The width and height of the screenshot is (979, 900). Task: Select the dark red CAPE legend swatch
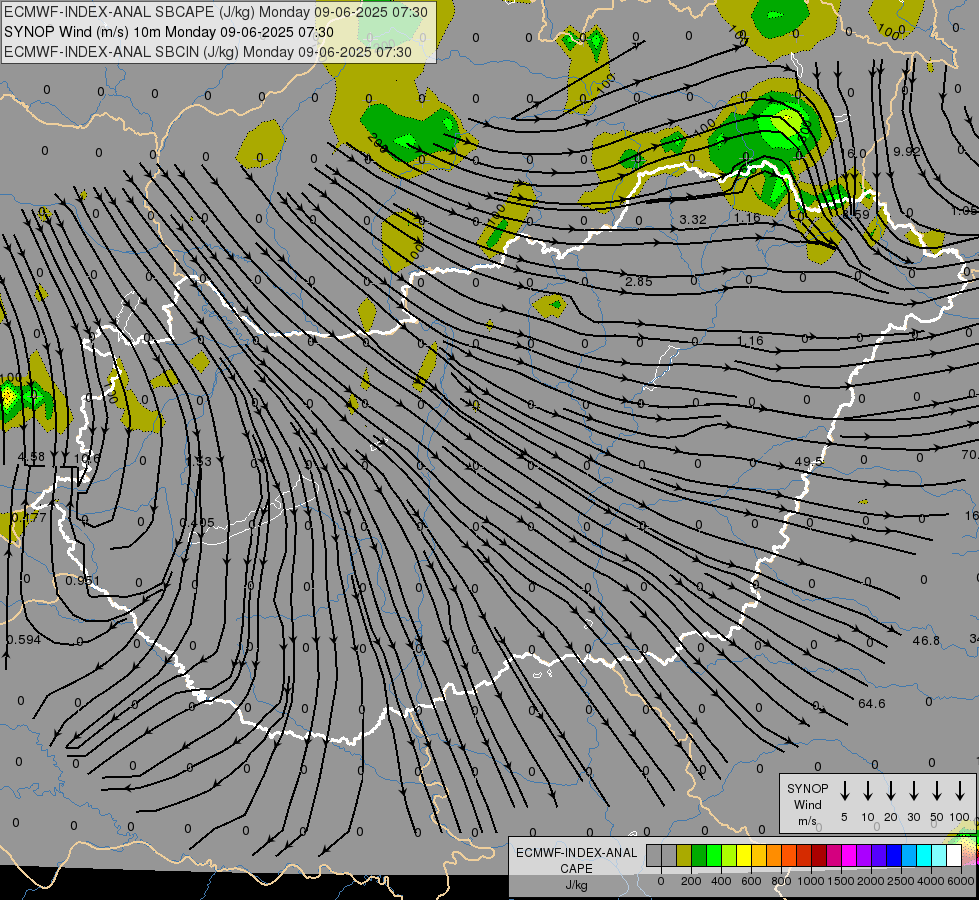[x=819, y=856]
